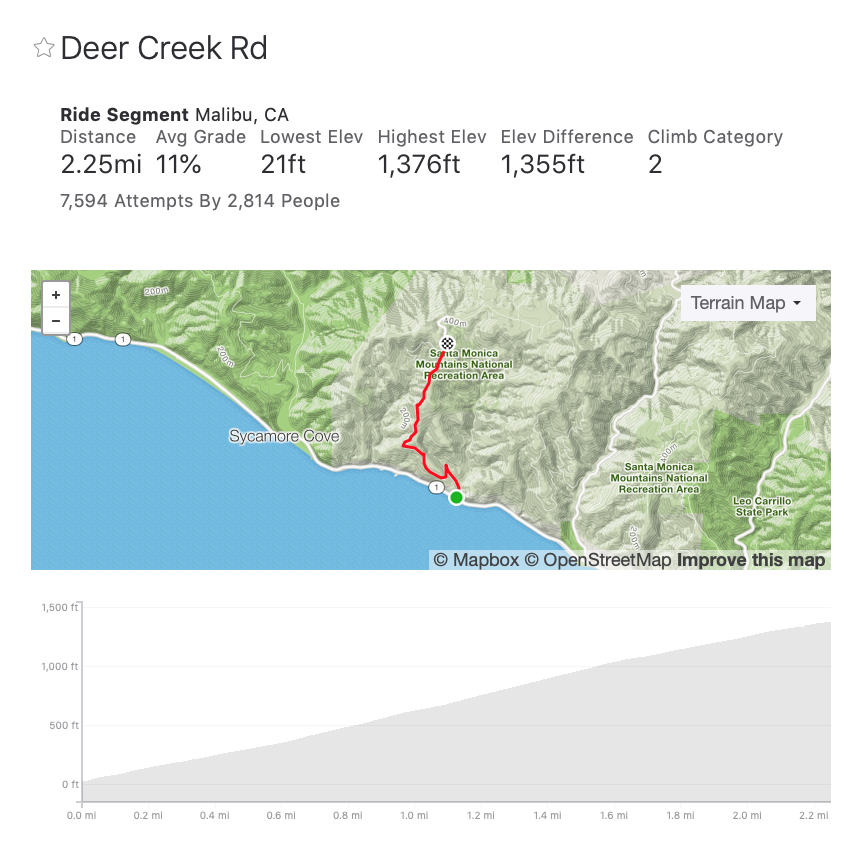Screen dimensions: 850x854
Task: Click the Leo Carrillo State Park label
Action: pyautogui.click(x=761, y=506)
